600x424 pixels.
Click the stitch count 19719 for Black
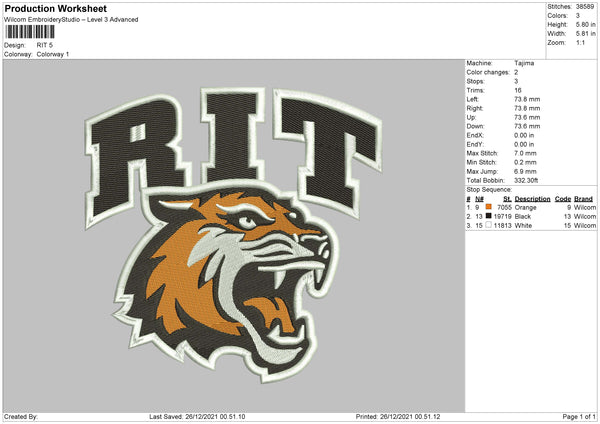[502, 217]
